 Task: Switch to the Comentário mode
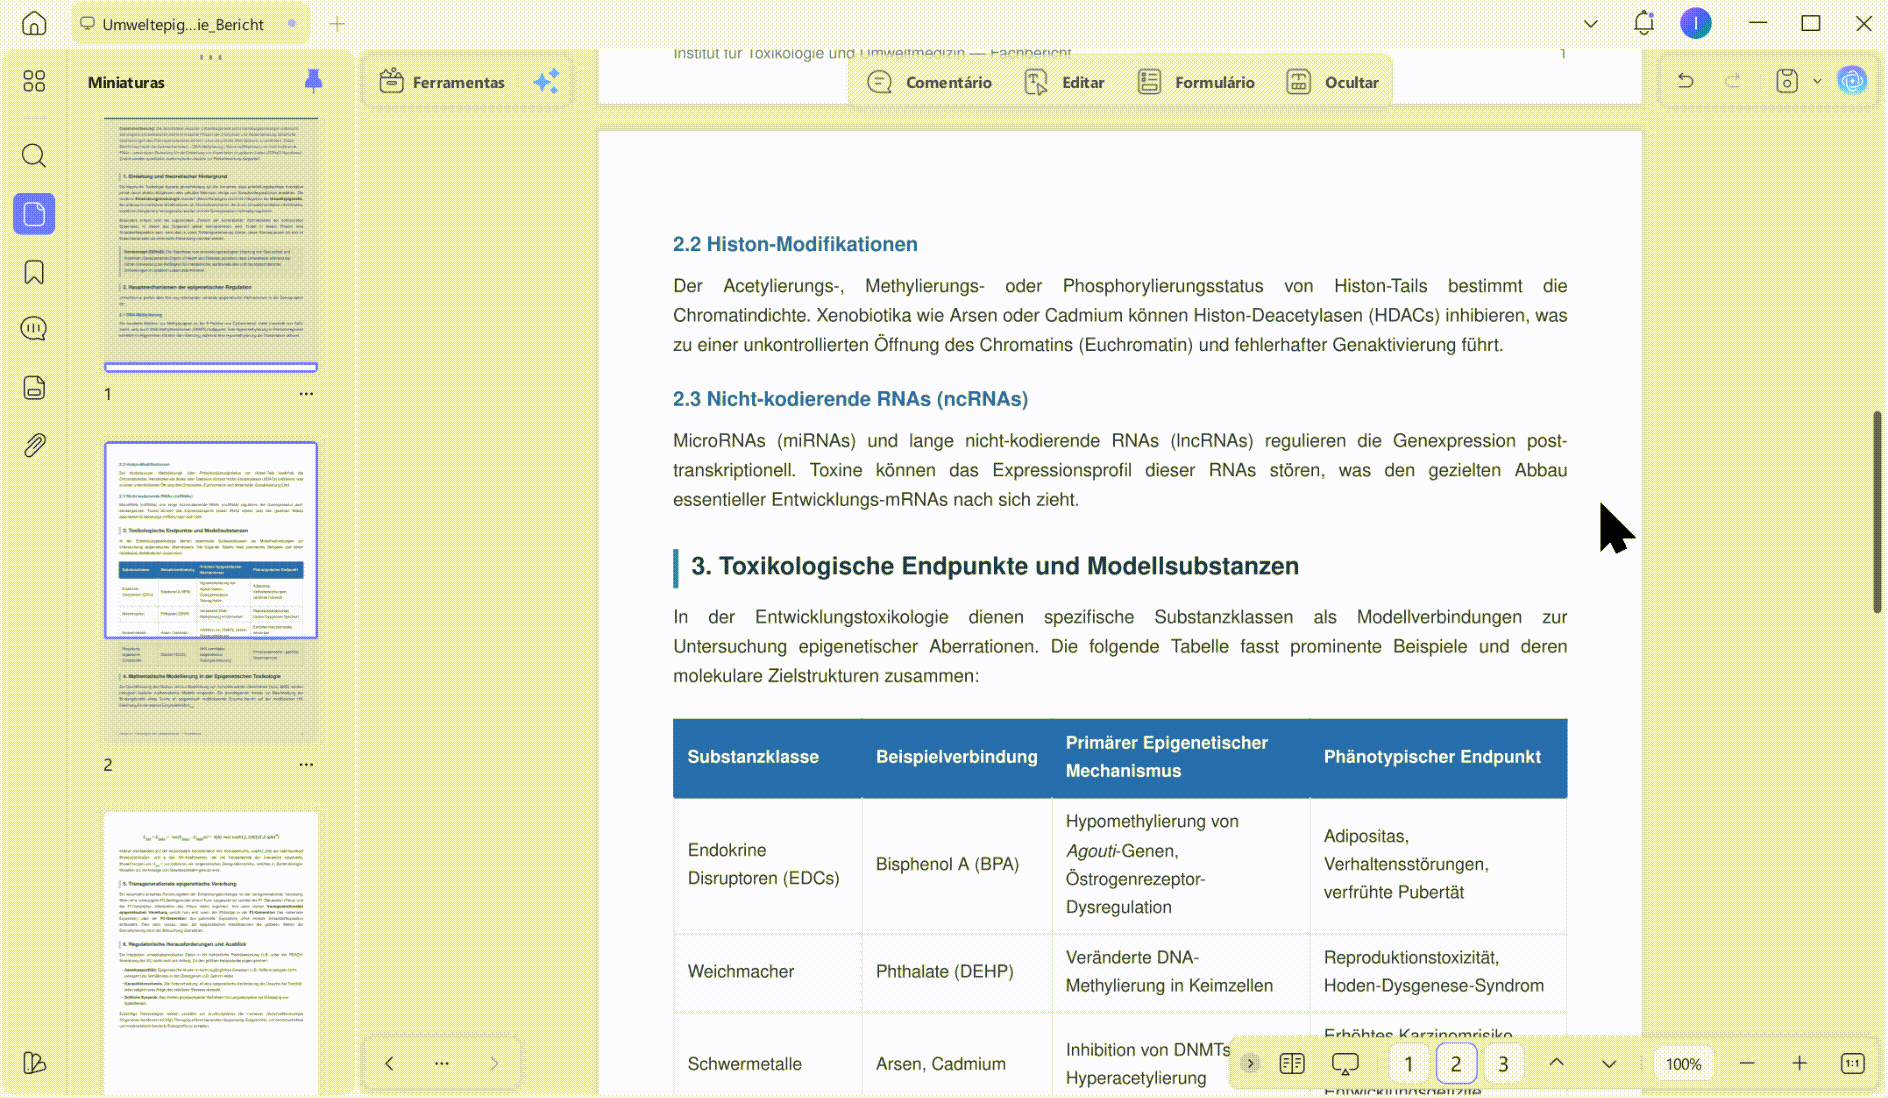pos(929,82)
